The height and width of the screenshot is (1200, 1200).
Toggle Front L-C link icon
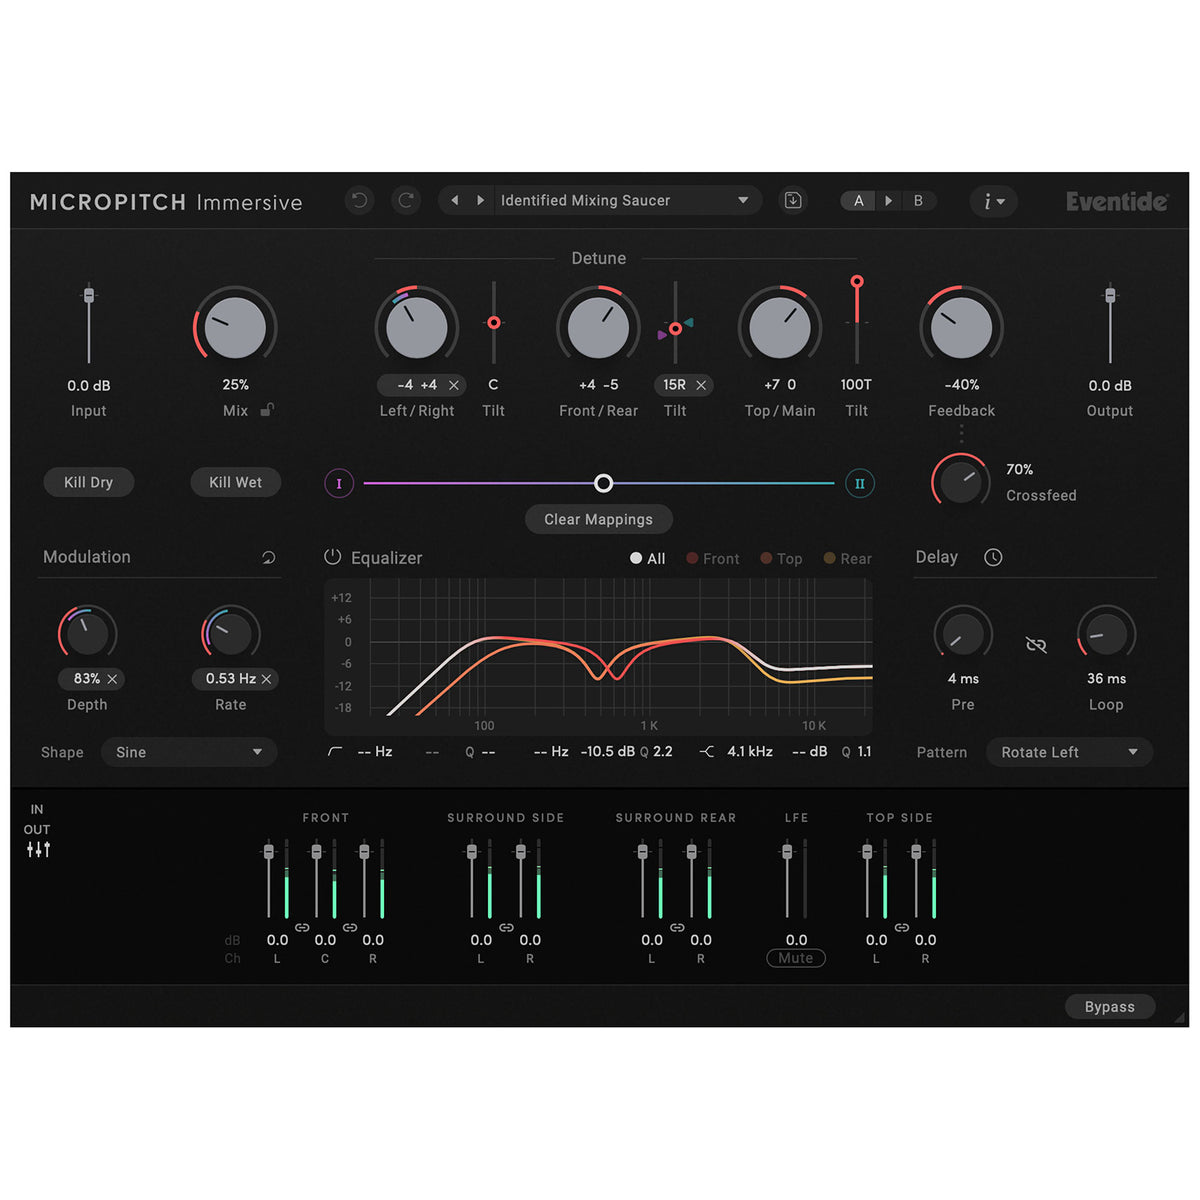302,928
